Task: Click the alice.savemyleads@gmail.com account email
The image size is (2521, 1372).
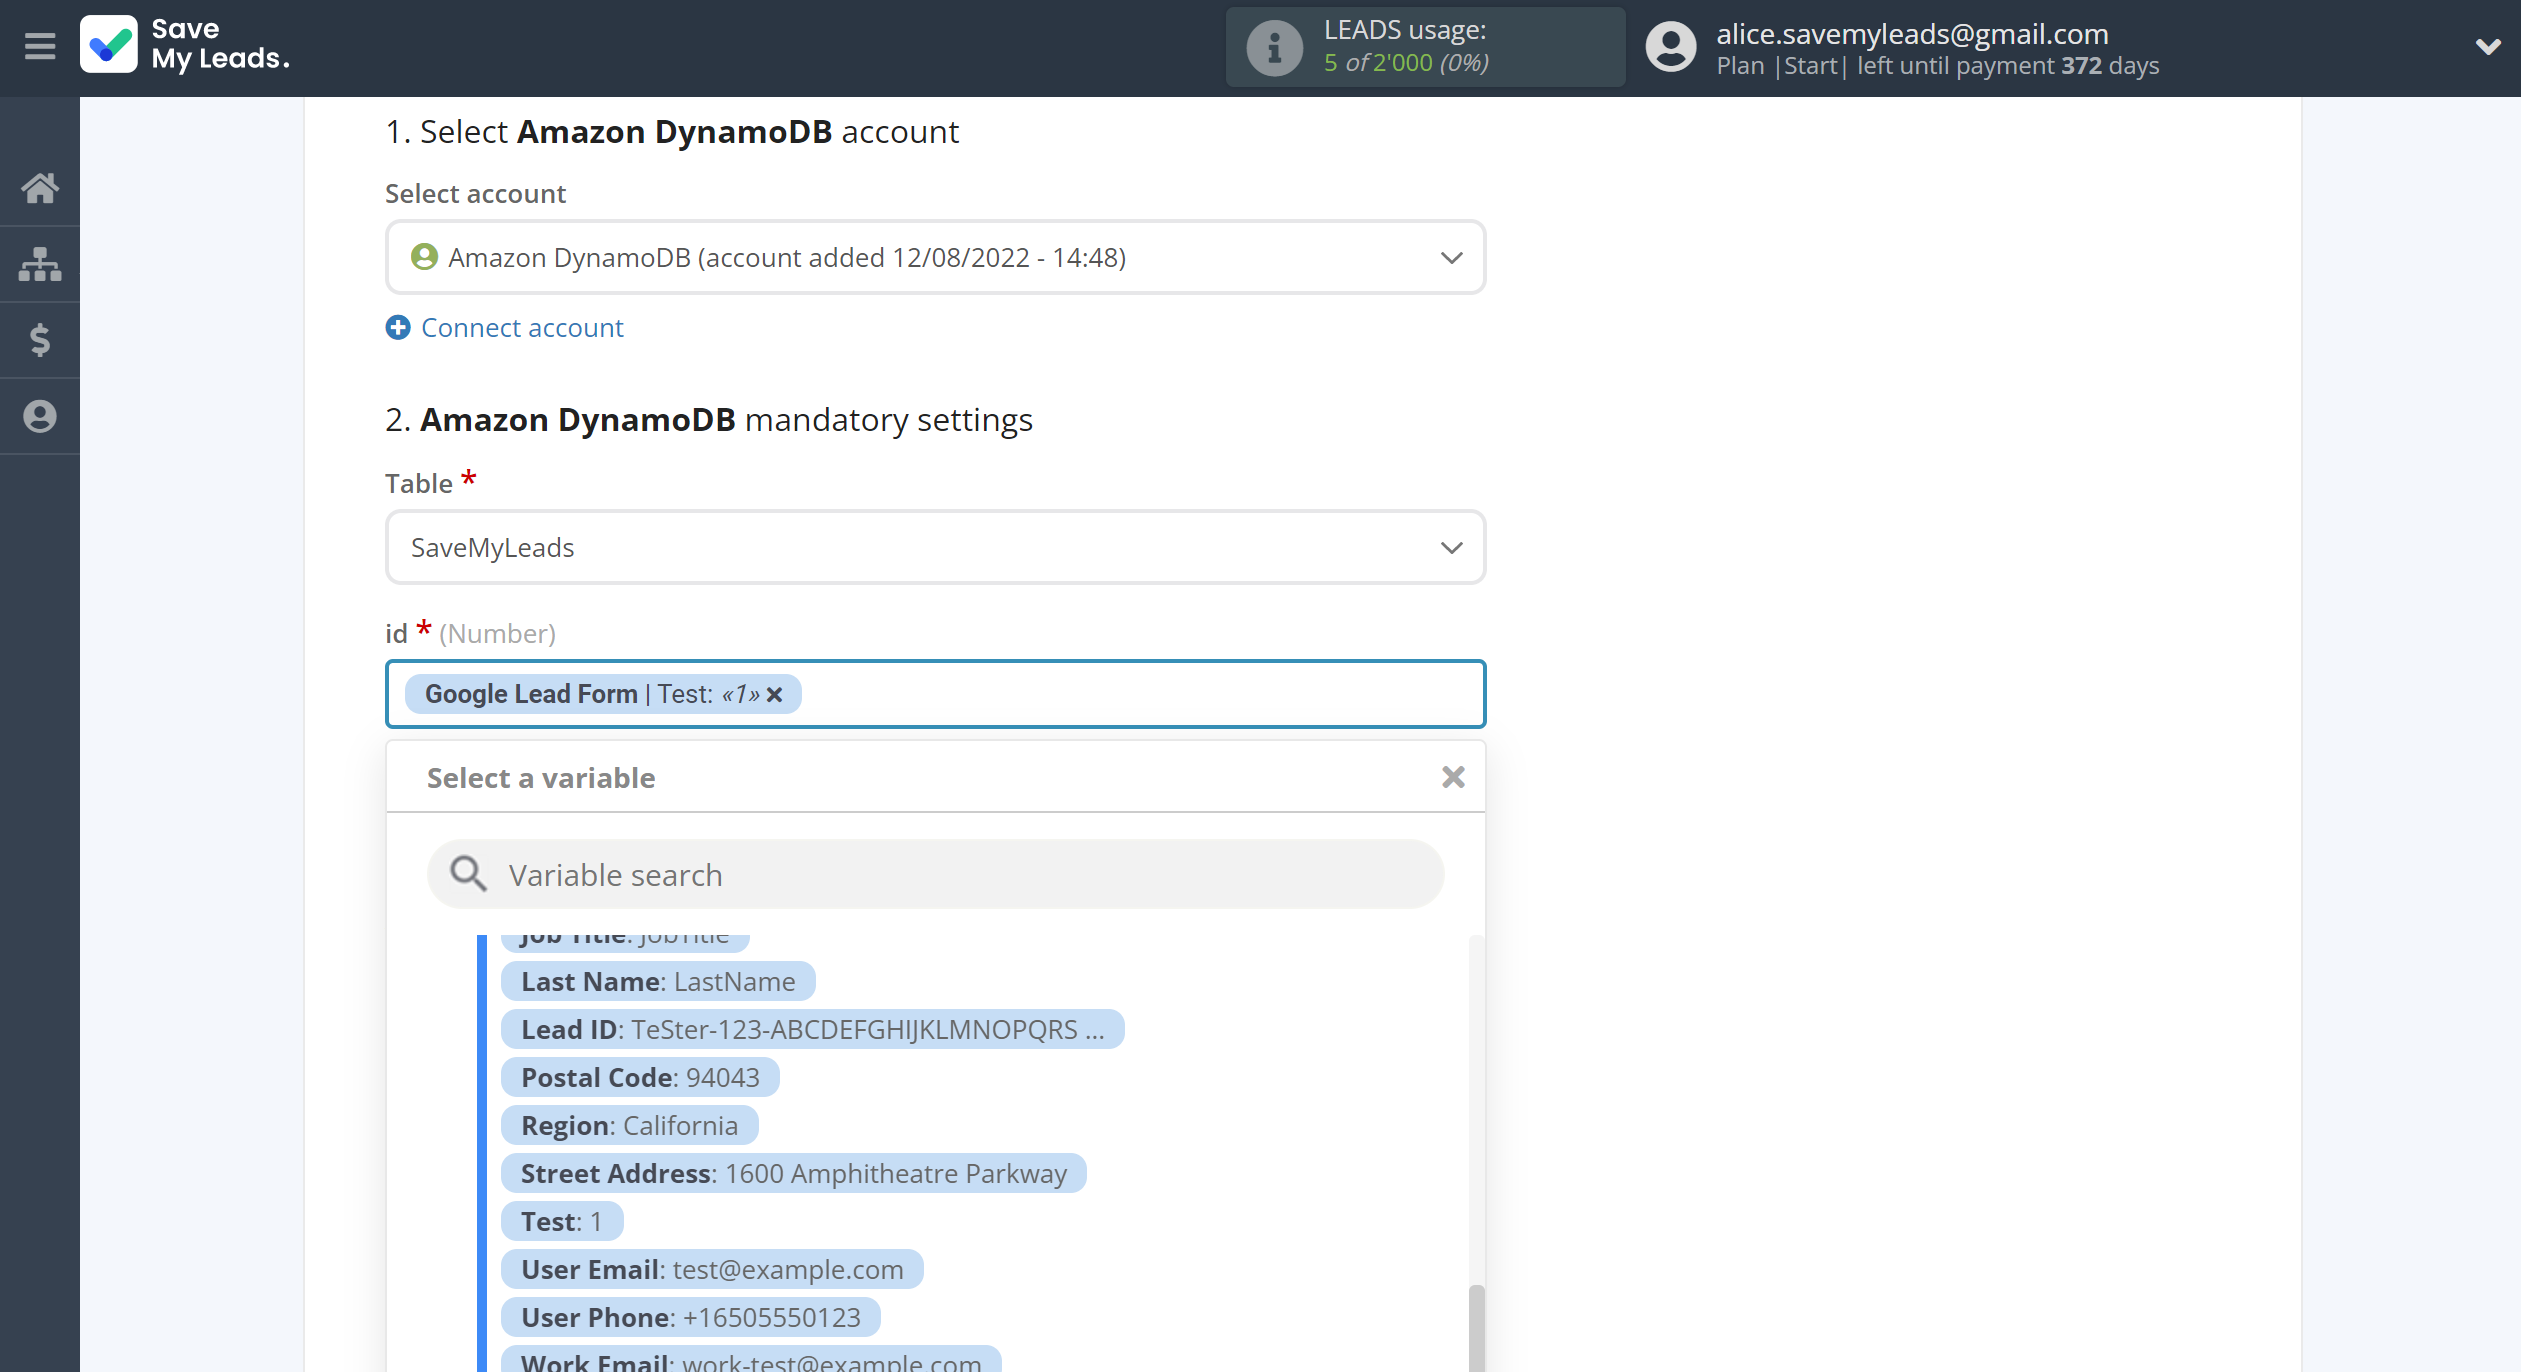Action: coord(1912,33)
